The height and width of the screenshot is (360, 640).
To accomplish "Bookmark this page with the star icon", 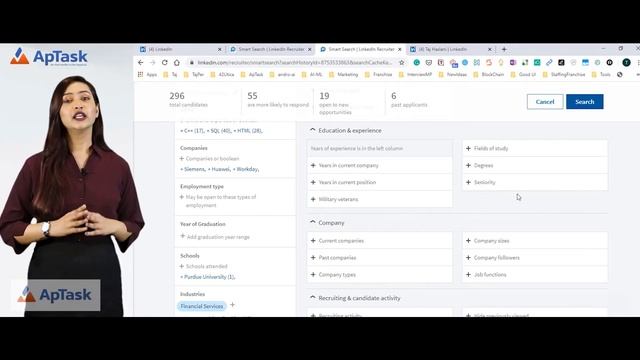I will tap(402, 62).
